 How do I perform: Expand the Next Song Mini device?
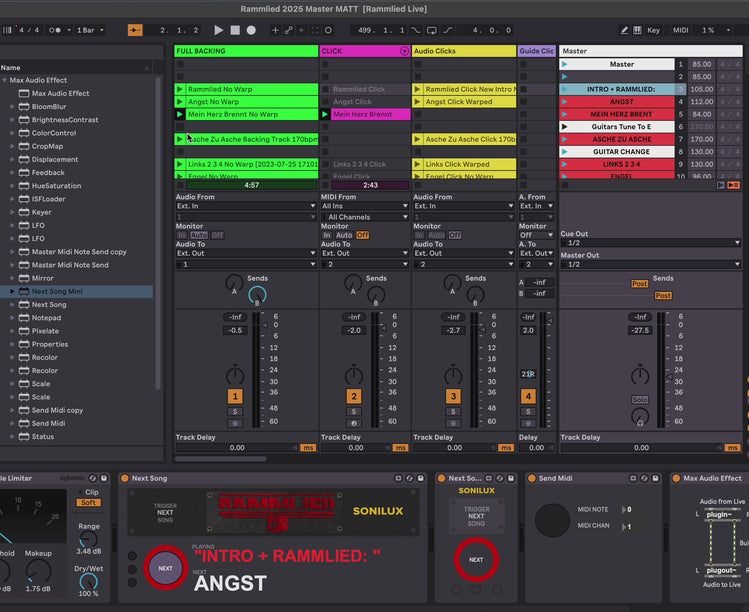[12, 291]
